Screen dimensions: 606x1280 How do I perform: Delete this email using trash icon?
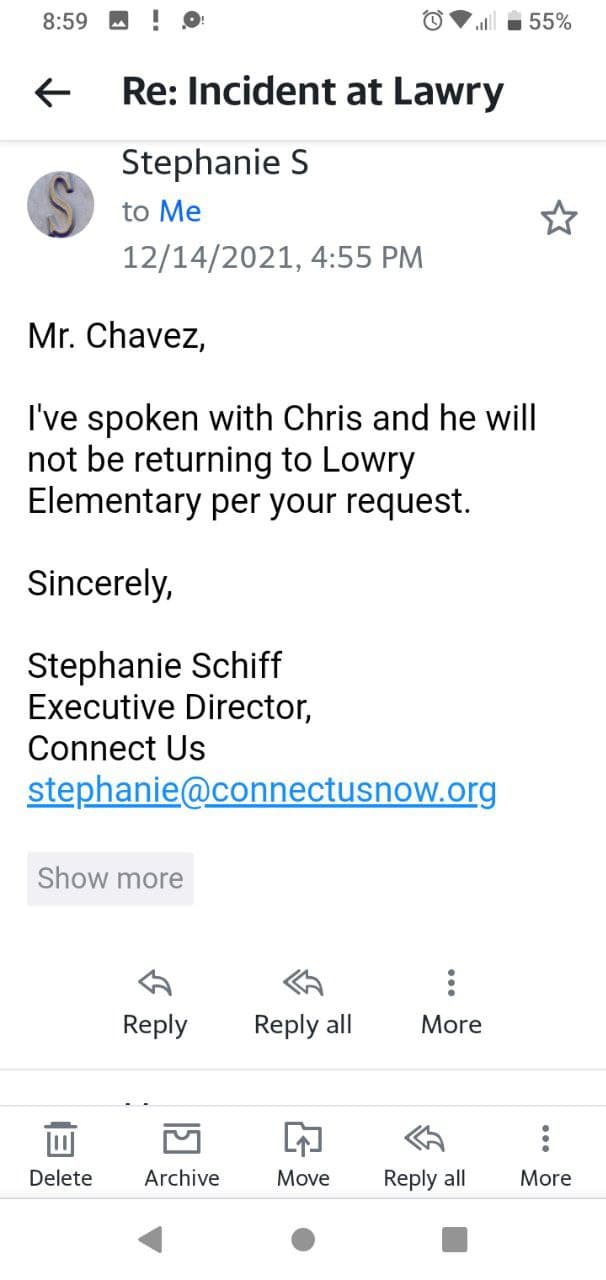point(61,1139)
